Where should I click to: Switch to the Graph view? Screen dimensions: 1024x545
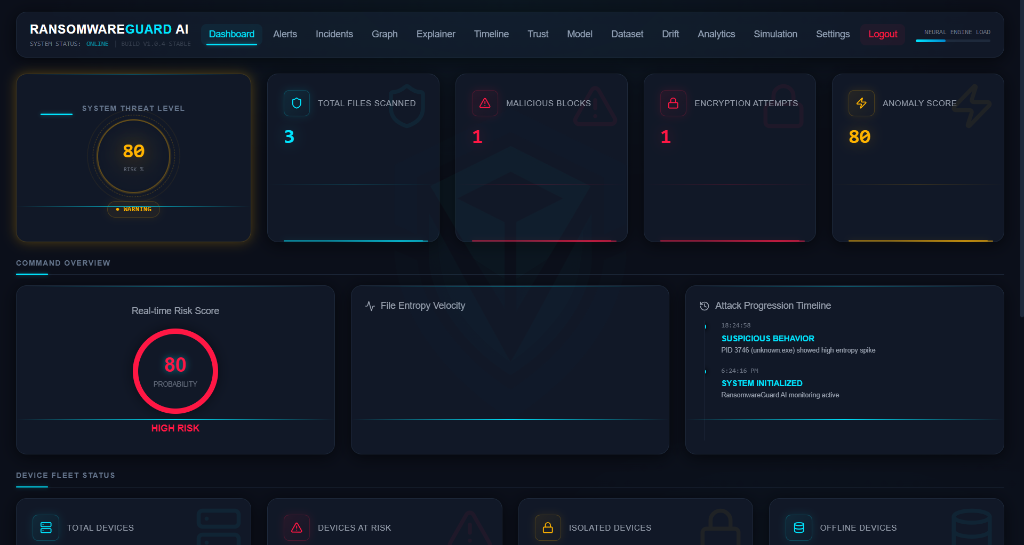tap(384, 34)
